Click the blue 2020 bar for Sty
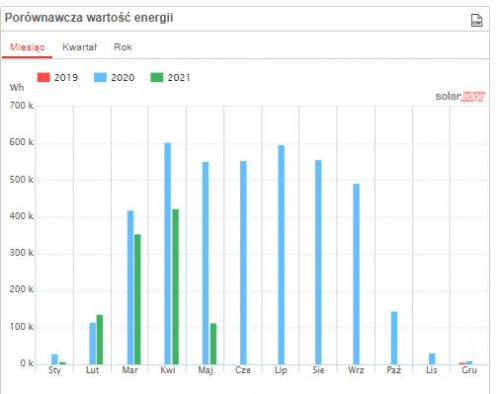Screen dimensions: 500x394 click(55, 359)
